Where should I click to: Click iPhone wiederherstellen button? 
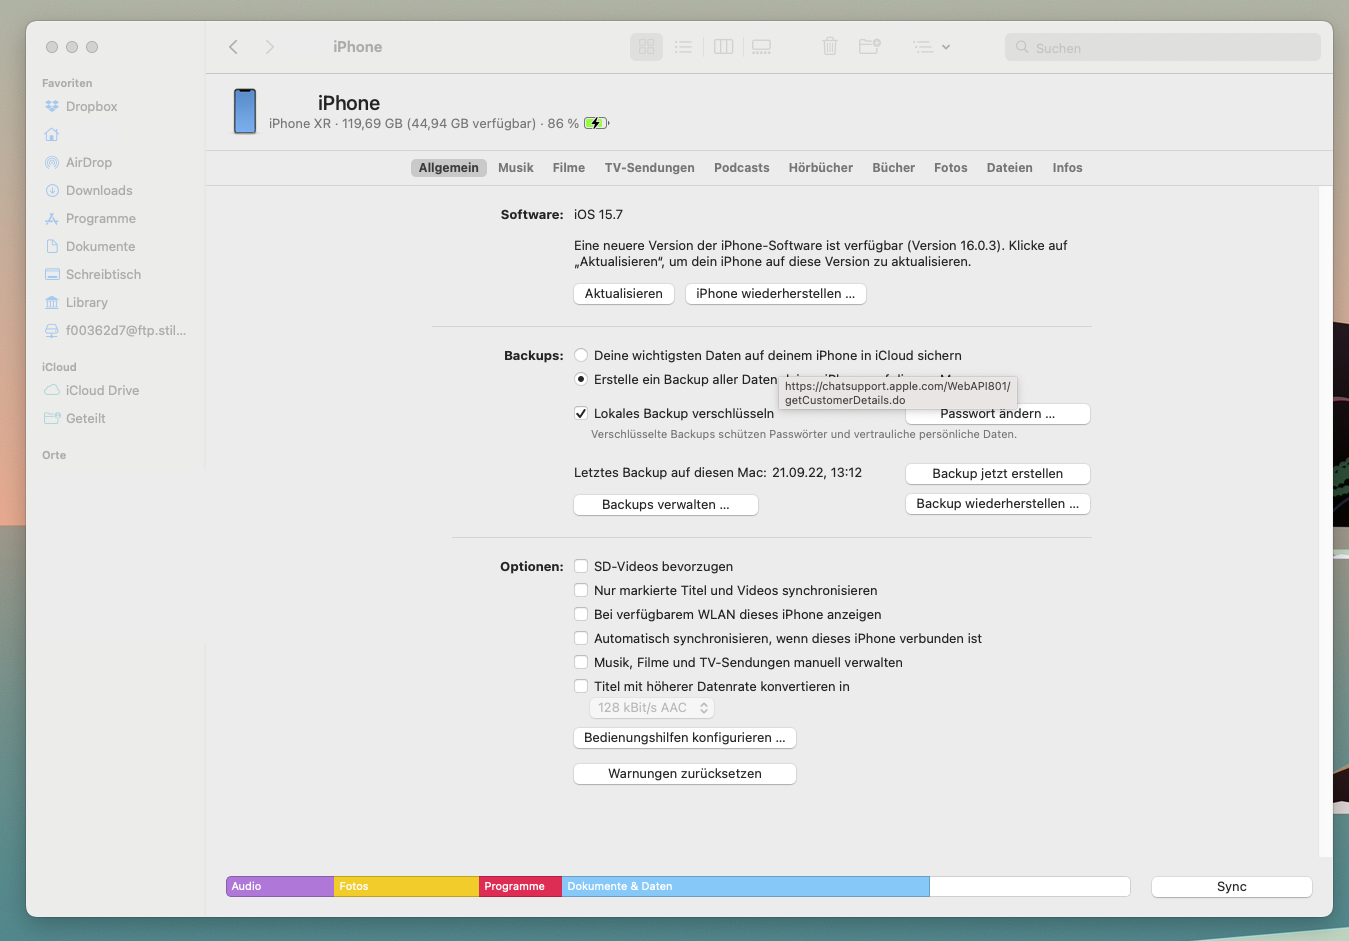click(x=776, y=294)
